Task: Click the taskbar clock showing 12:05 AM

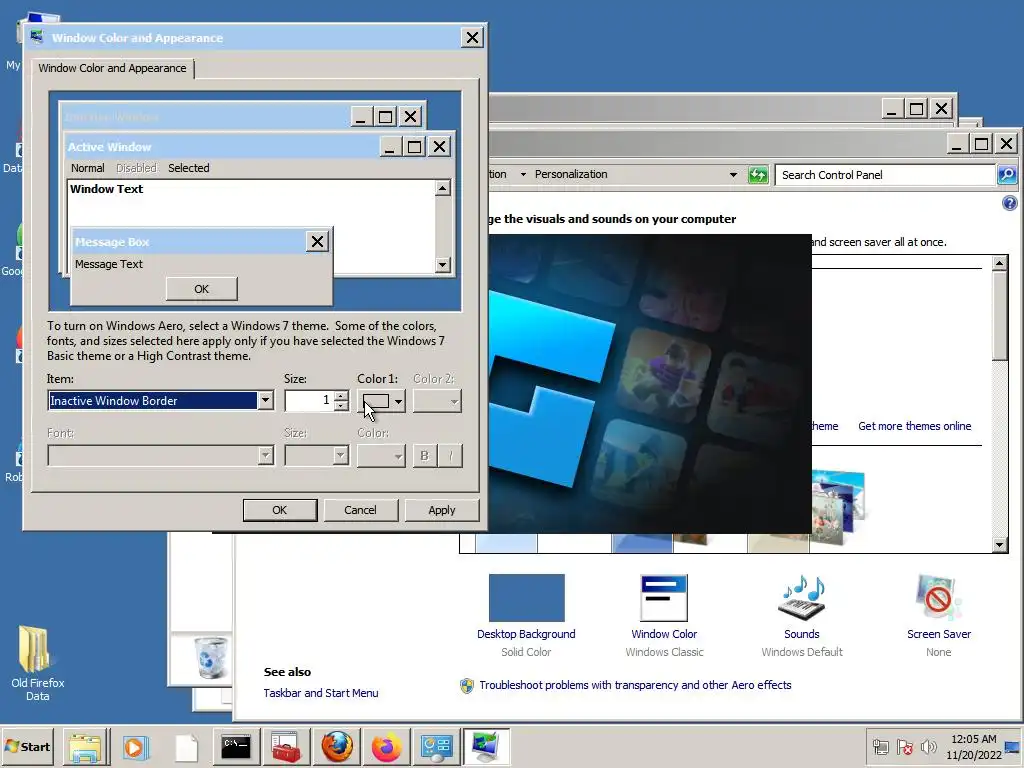Action: click(973, 747)
